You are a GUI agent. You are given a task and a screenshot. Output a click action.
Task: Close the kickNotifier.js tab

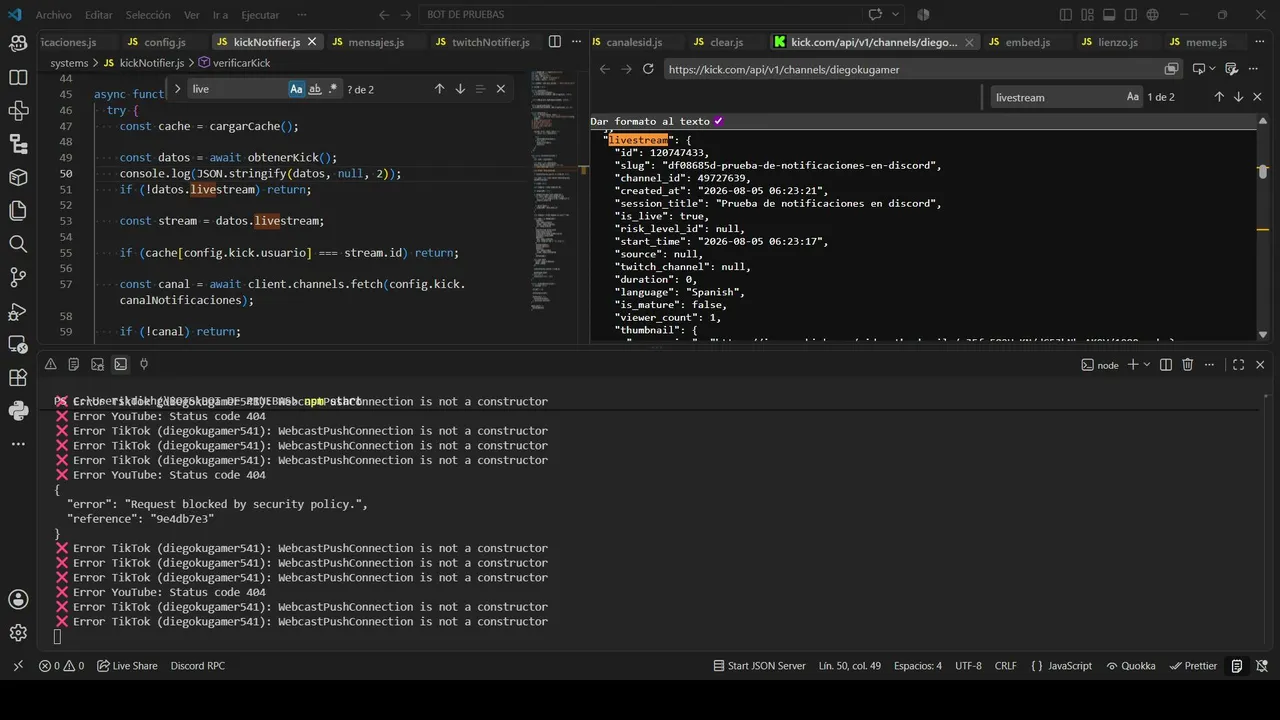(x=311, y=42)
